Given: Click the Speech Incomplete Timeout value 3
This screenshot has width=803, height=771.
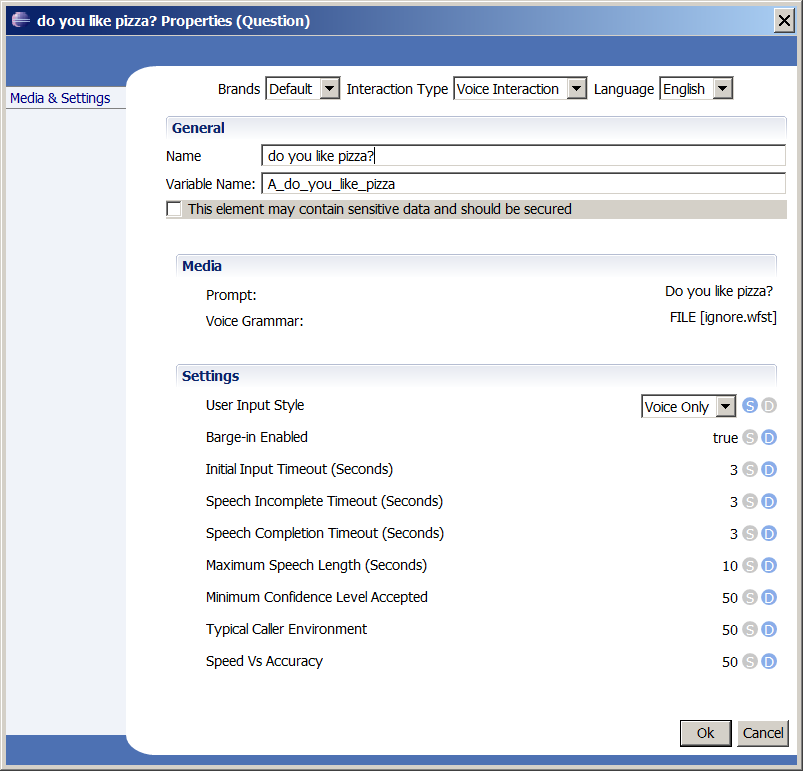Looking at the screenshot, I should (733, 502).
